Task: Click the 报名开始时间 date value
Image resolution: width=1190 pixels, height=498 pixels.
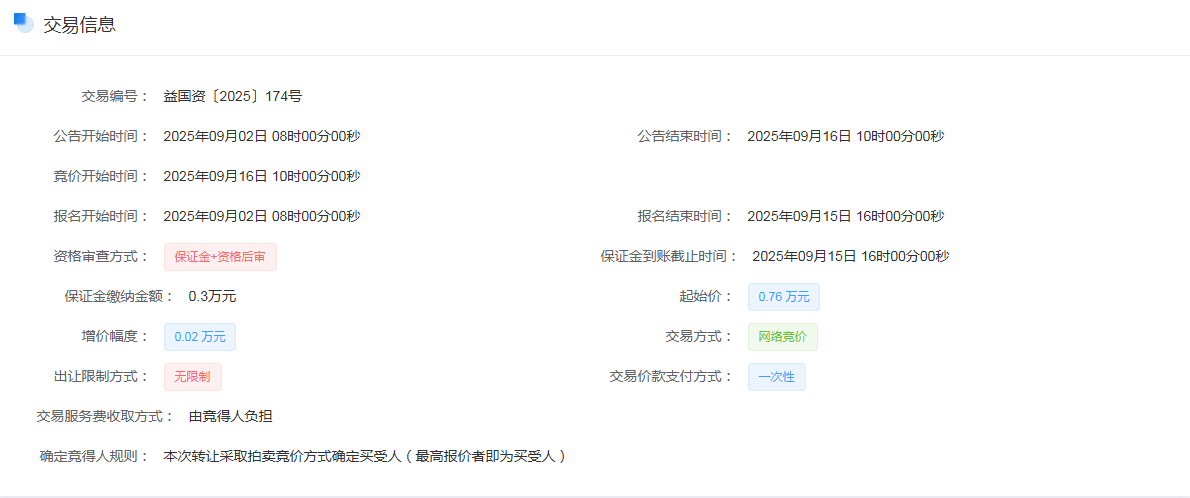Action: click(262, 216)
